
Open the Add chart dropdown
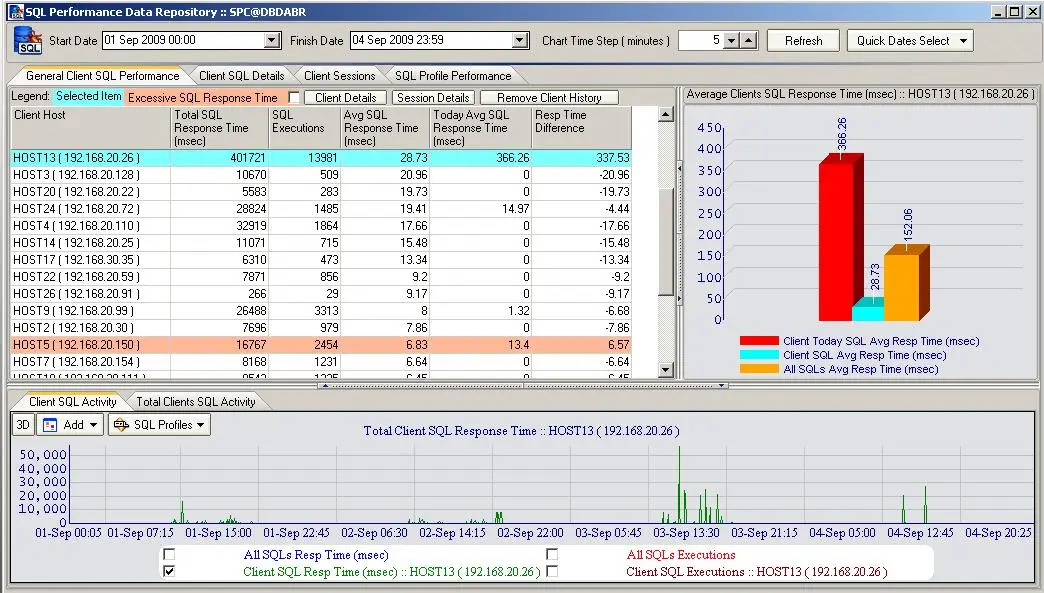70,425
